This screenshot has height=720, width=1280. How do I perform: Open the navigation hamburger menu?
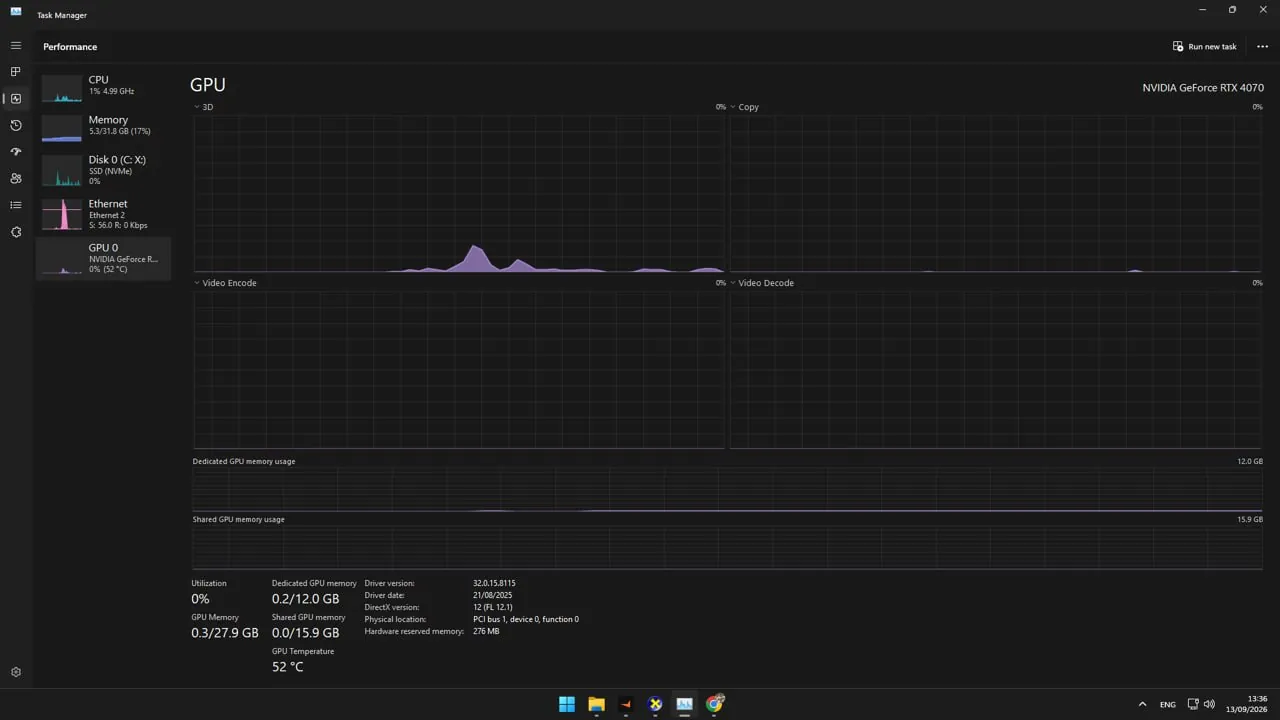pos(16,46)
